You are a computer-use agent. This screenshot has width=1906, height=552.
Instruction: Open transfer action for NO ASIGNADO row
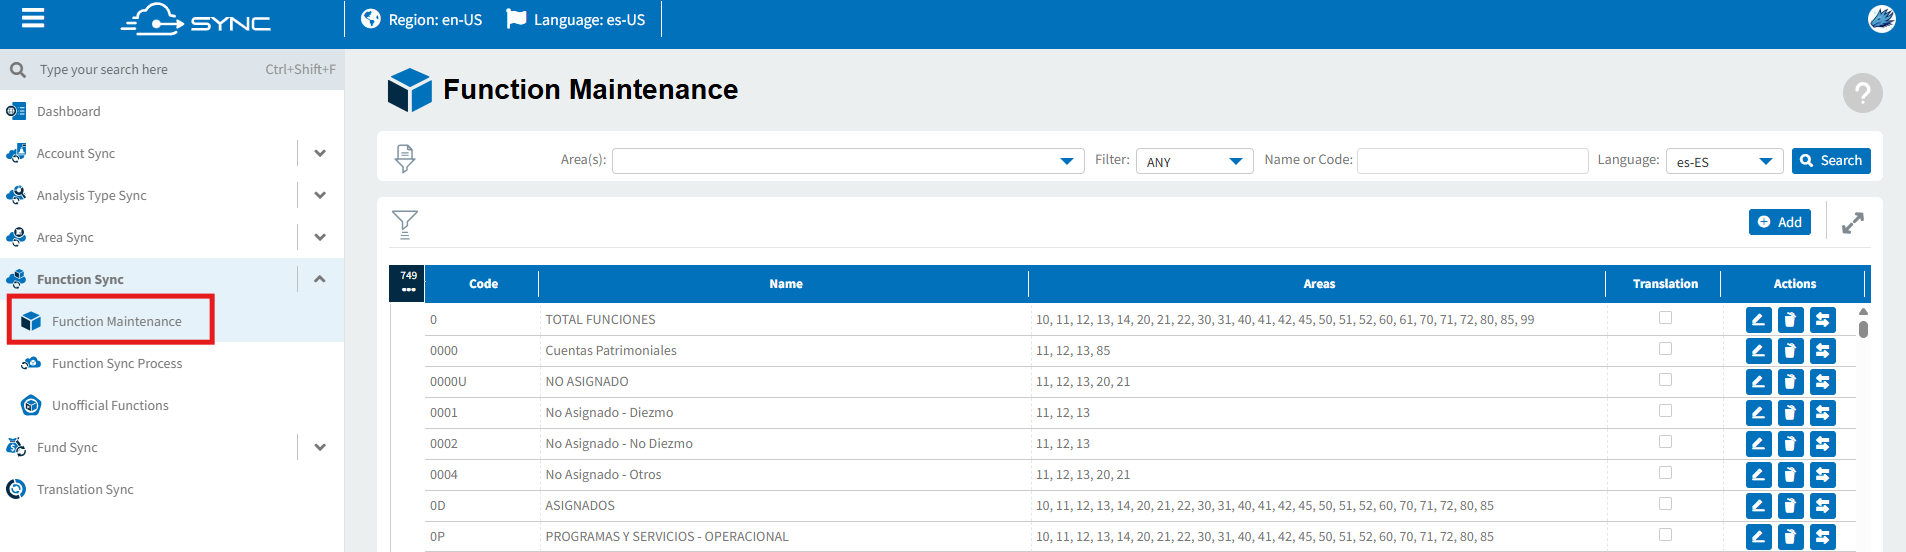(x=1822, y=382)
